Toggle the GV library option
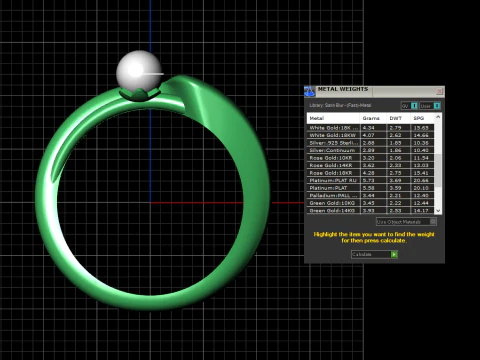Viewport: 480px width, 360px height. (409, 106)
